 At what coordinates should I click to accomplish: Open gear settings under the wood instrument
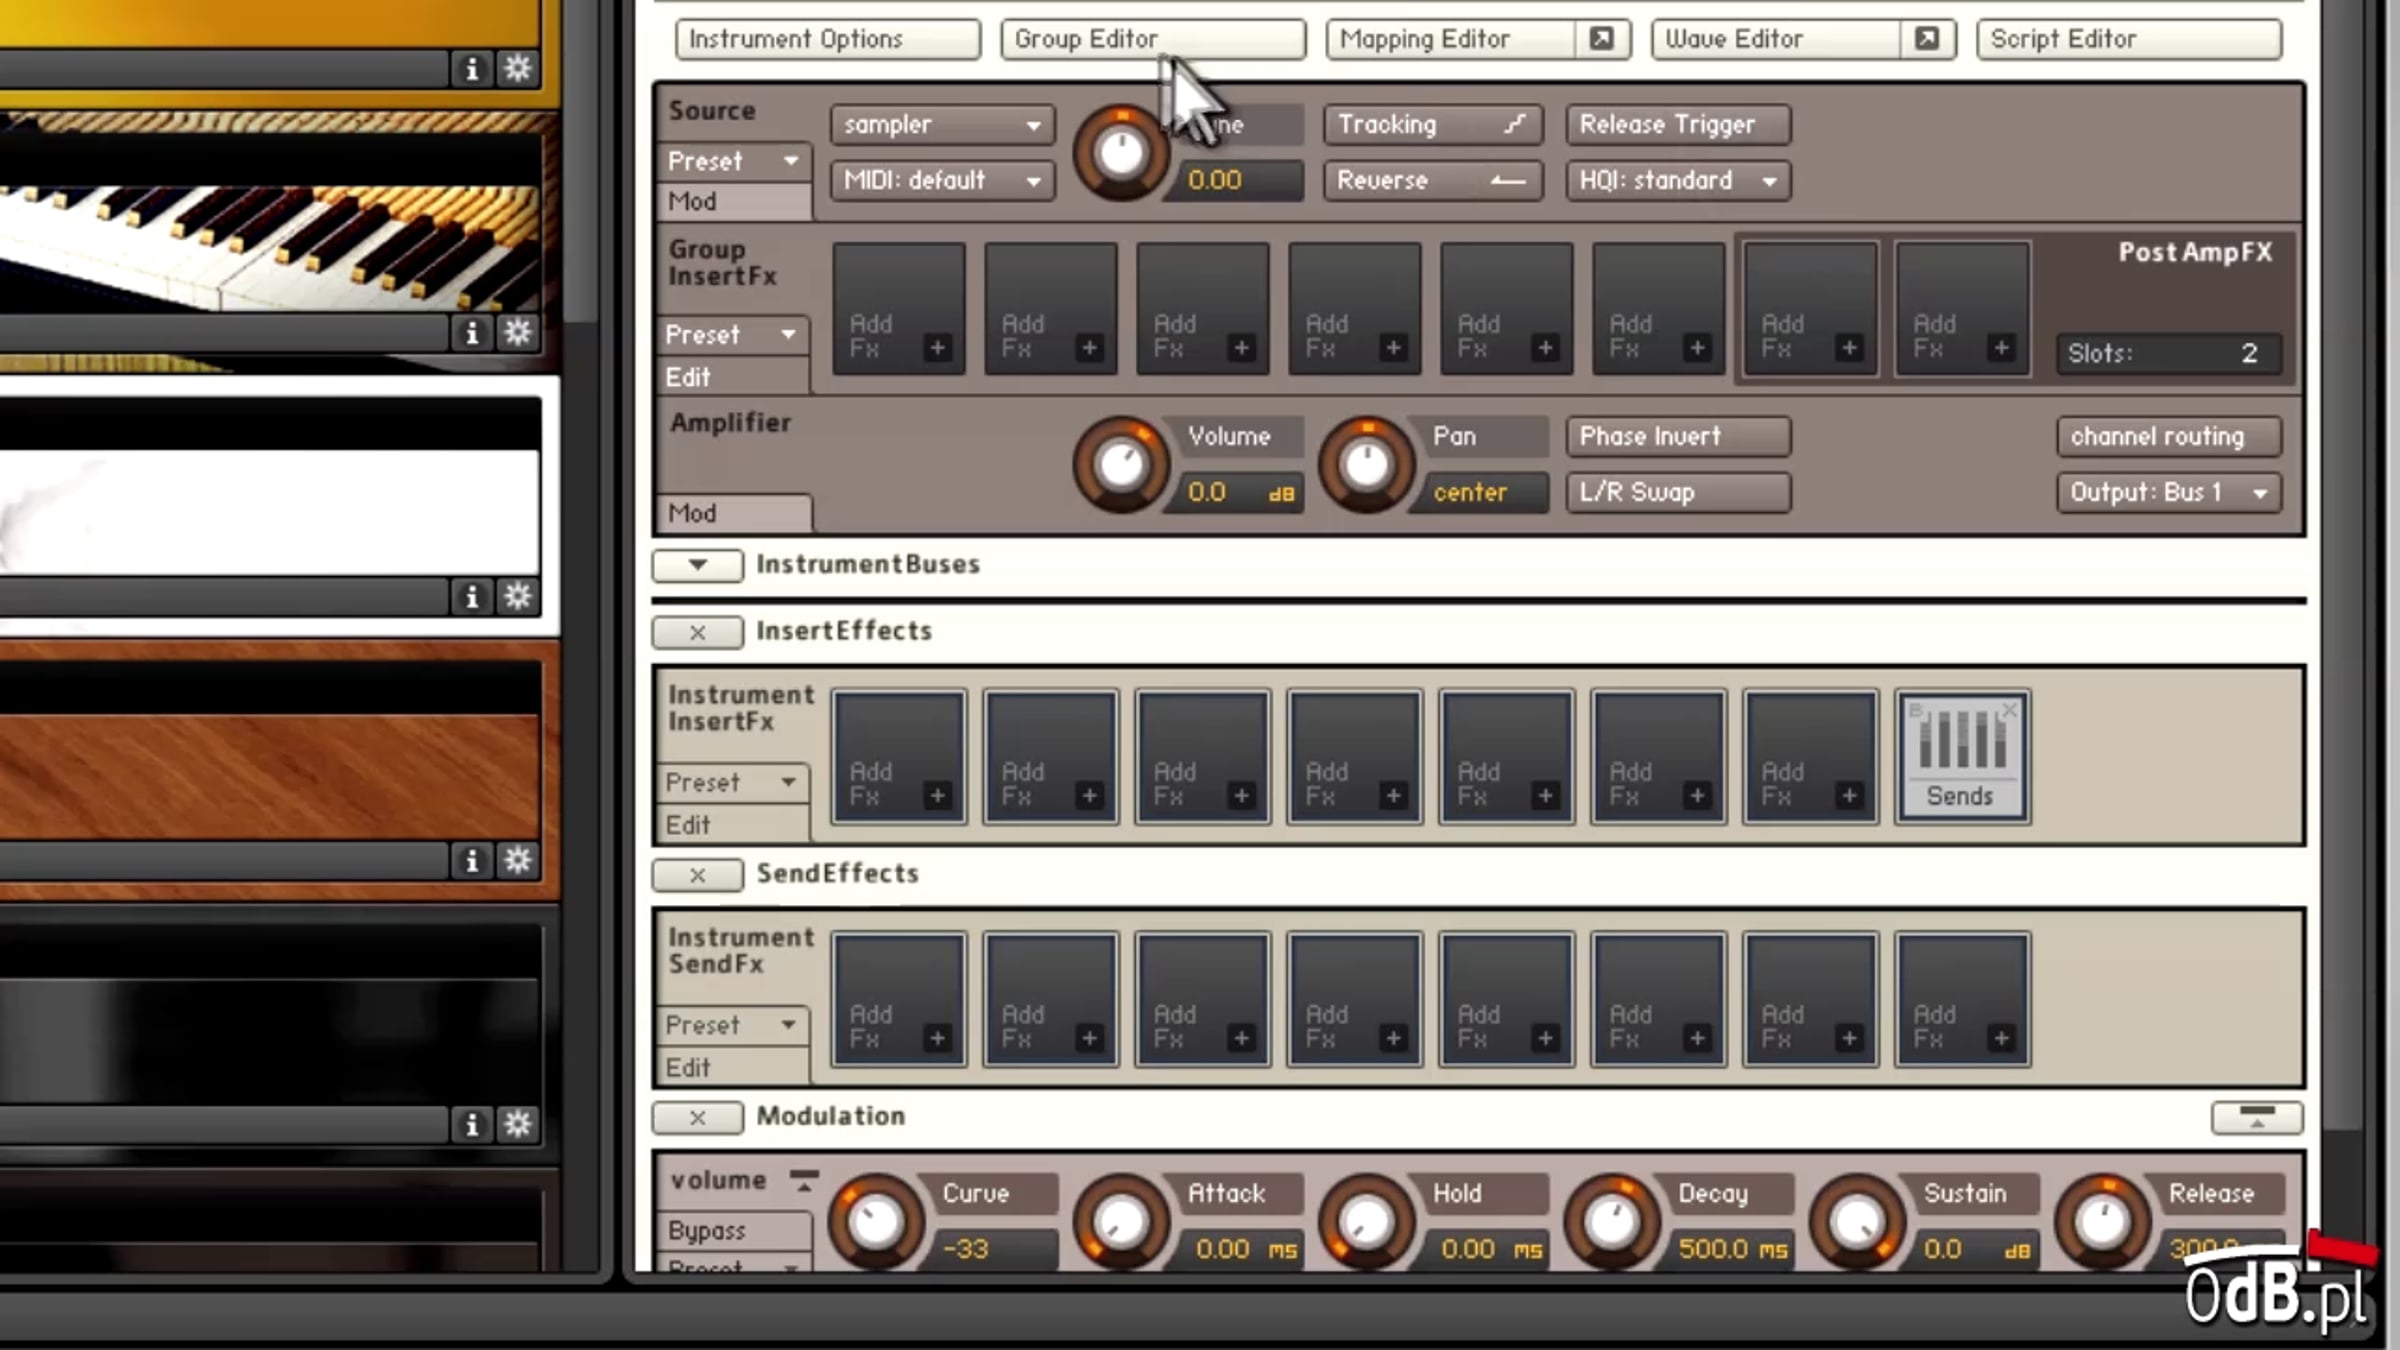point(517,860)
